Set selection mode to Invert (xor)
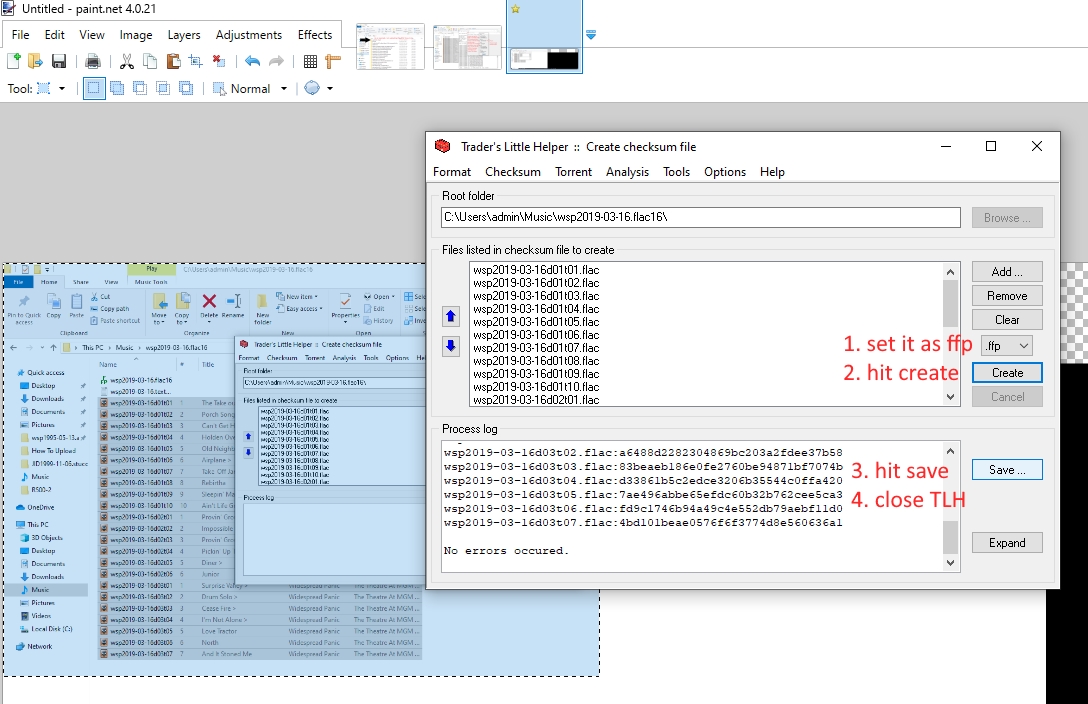Image resolution: width=1088 pixels, height=704 pixels. coord(186,89)
